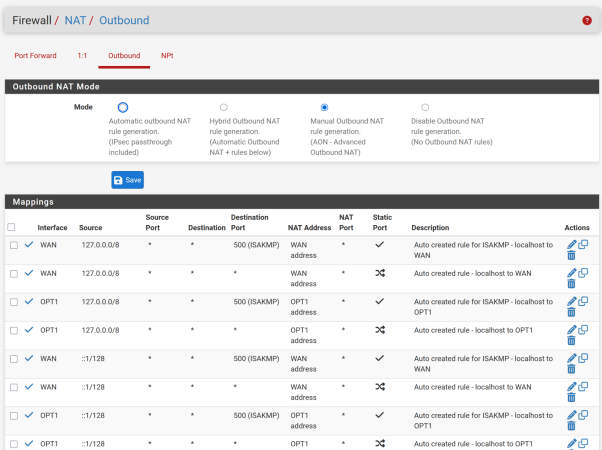Open the Outbound tab
Image resolution: width=602 pixels, height=450 pixels.
[124, 56]
